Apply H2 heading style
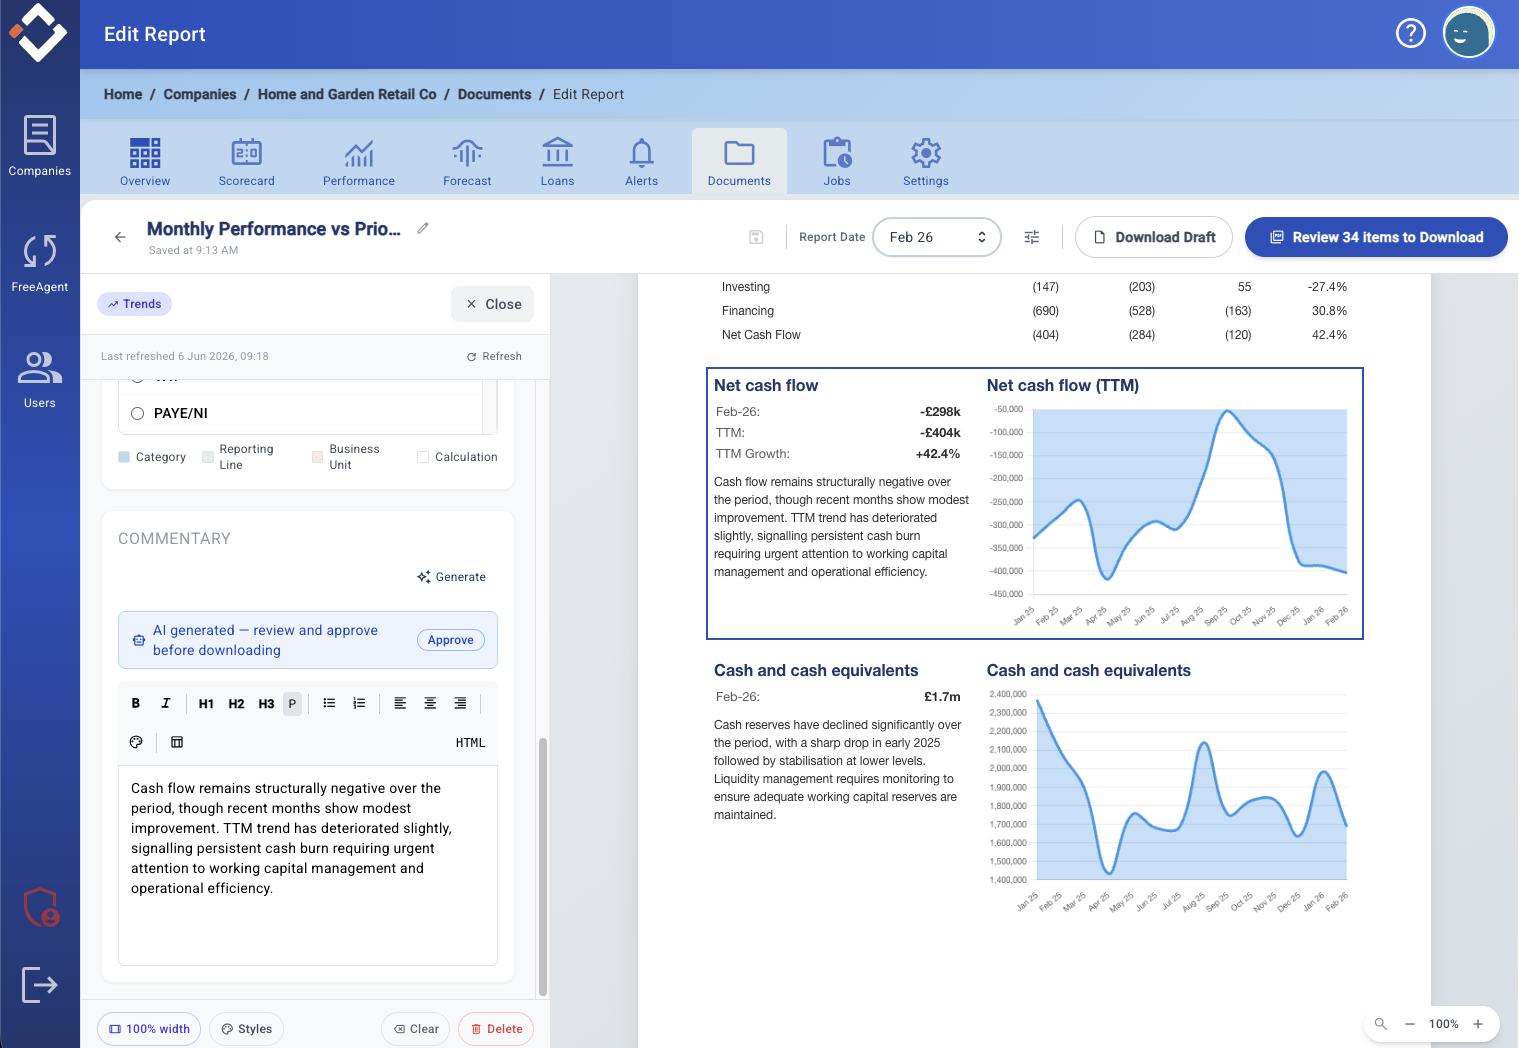 coord(236,703)
